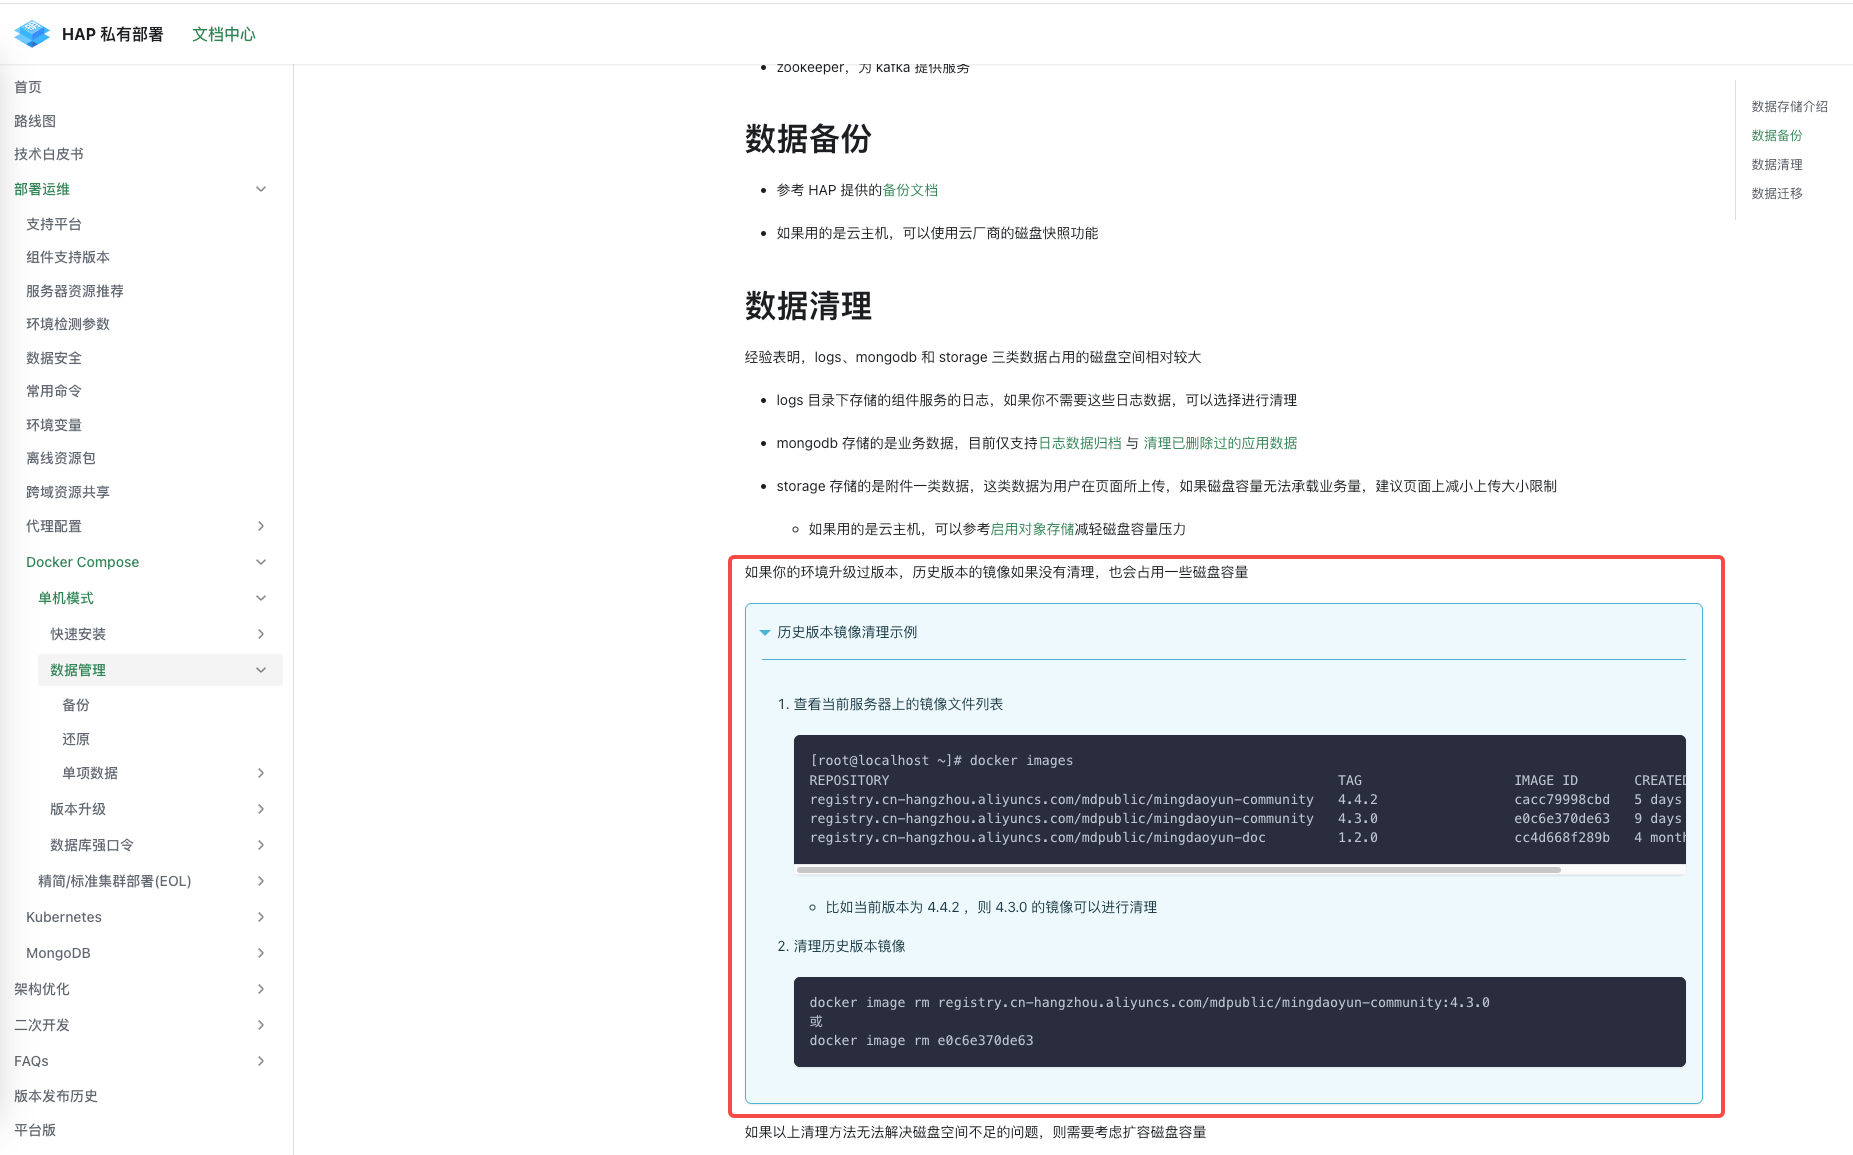Screen dimensions: 1853x1155
Task: Collapse the 部署运维 section chevron
Action: (x=261, y=189)
